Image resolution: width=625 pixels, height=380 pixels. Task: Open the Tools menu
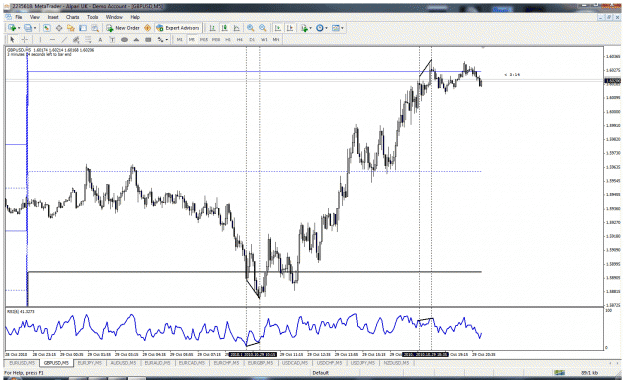(x=92, y=17)
